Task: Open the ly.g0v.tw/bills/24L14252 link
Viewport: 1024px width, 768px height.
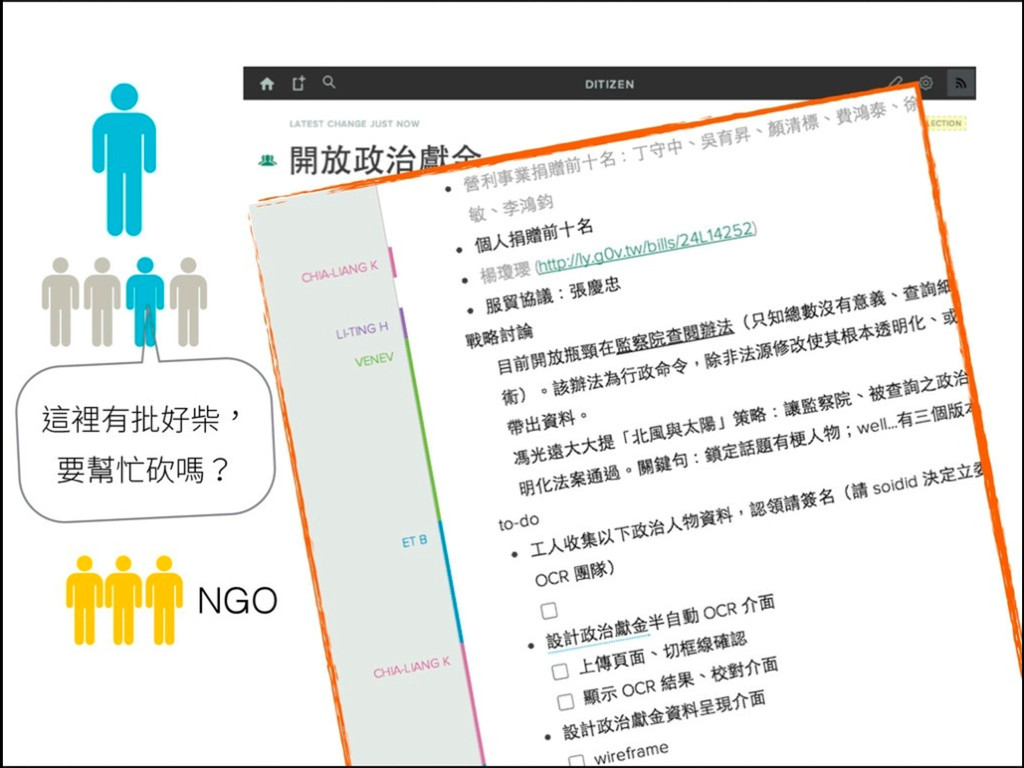Action: click(x=645, y=248)
